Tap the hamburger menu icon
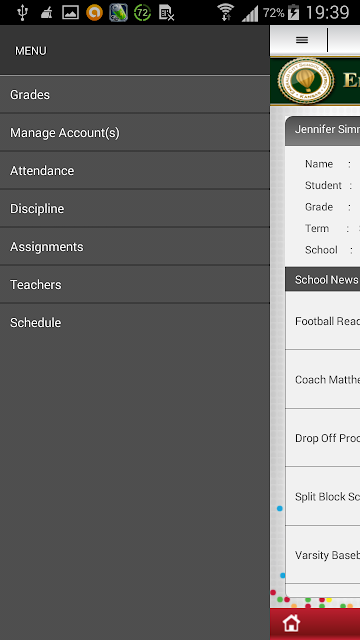 (x=302, y=40)
